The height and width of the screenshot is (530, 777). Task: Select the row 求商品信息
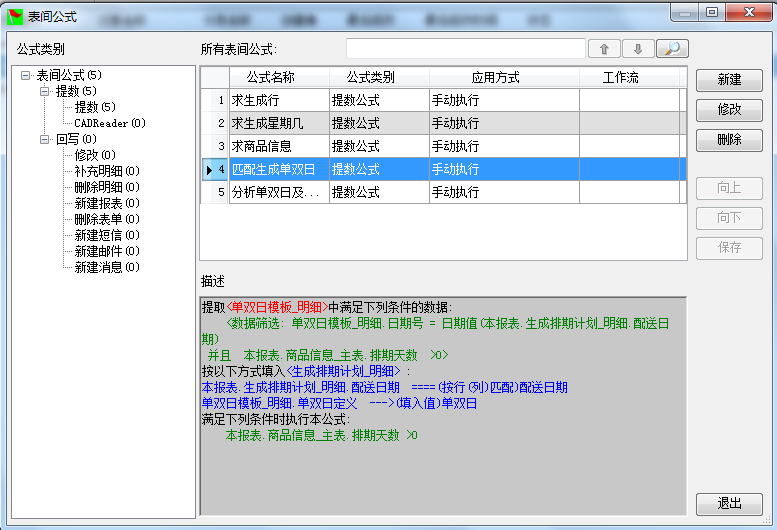pos(279,146)
